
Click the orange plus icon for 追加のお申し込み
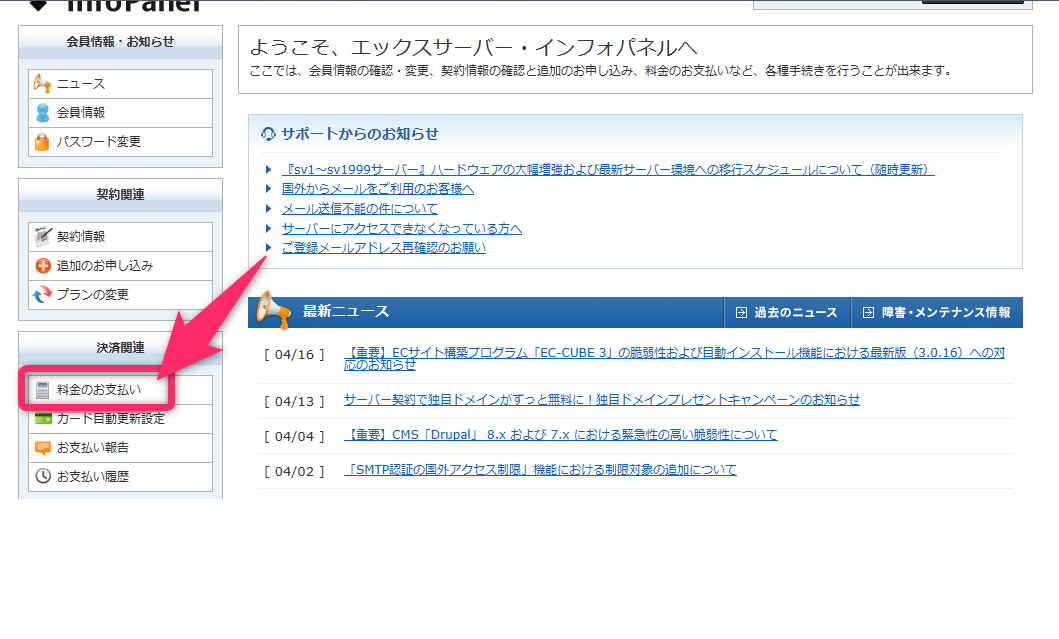(x=43, y=265)
